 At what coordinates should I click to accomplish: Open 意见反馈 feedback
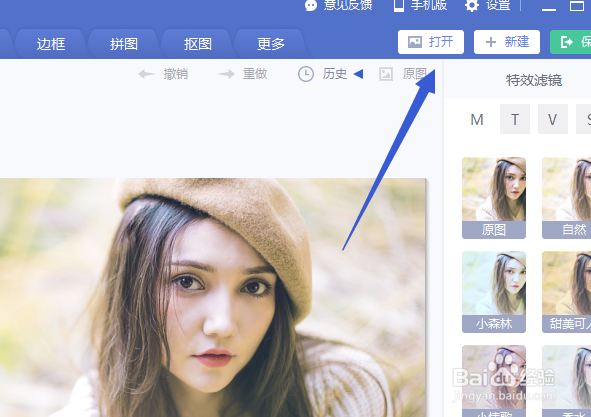[338, 5]
